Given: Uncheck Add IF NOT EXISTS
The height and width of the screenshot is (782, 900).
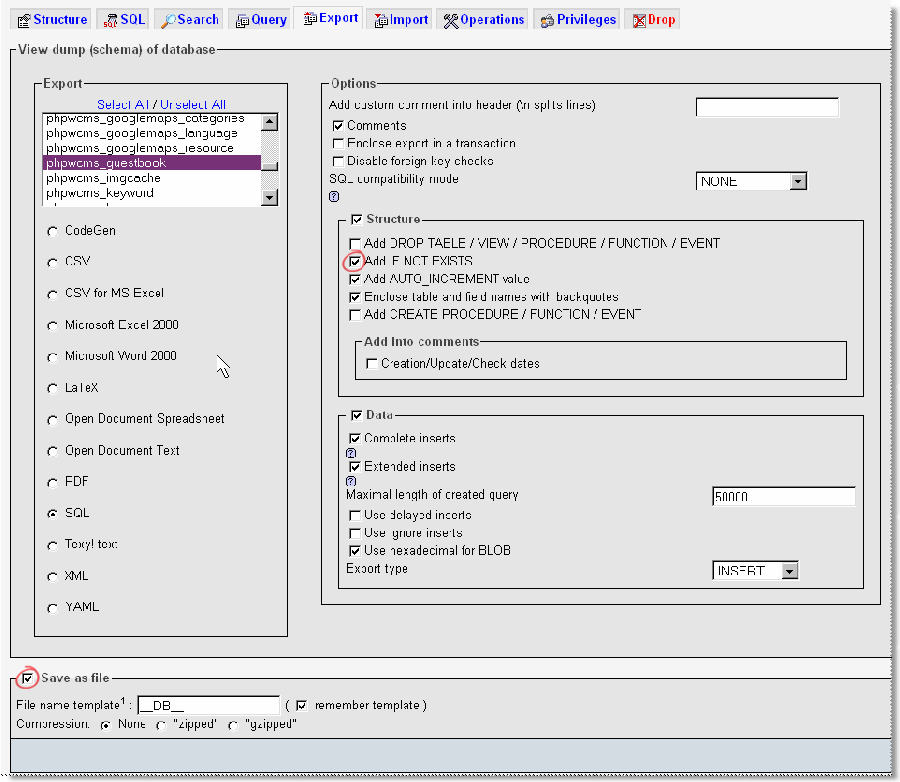Looking at the screenshot, I should pos(355,261).
